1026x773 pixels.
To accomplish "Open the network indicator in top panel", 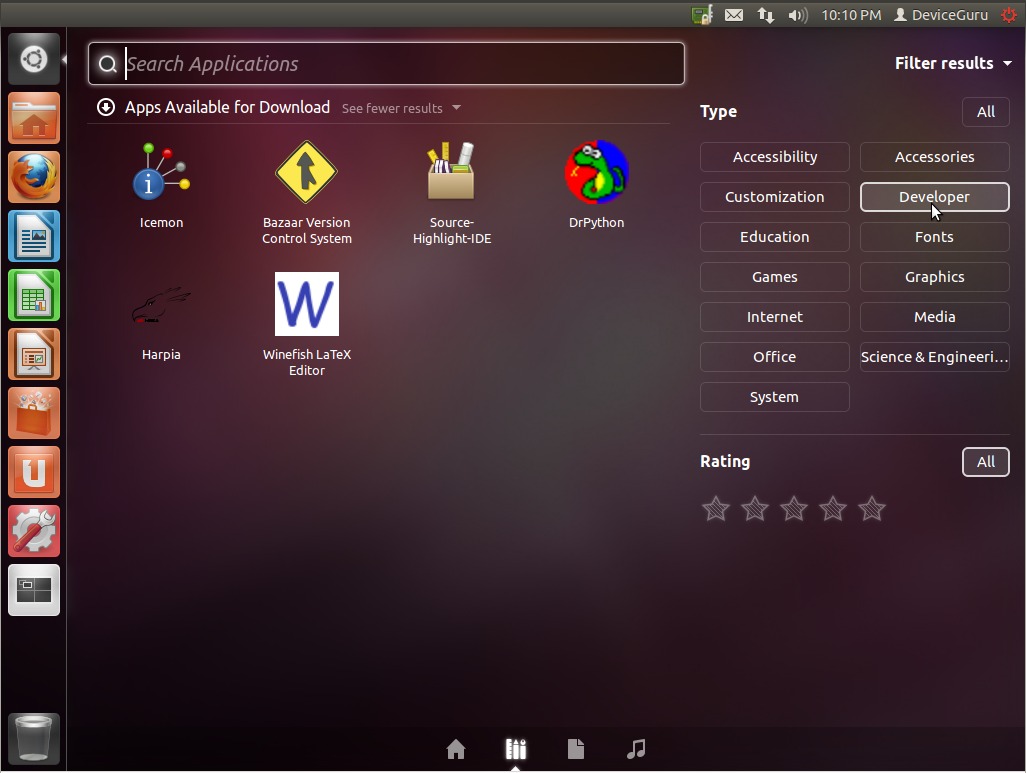I will pyautogui.click(x=766, y=14).
